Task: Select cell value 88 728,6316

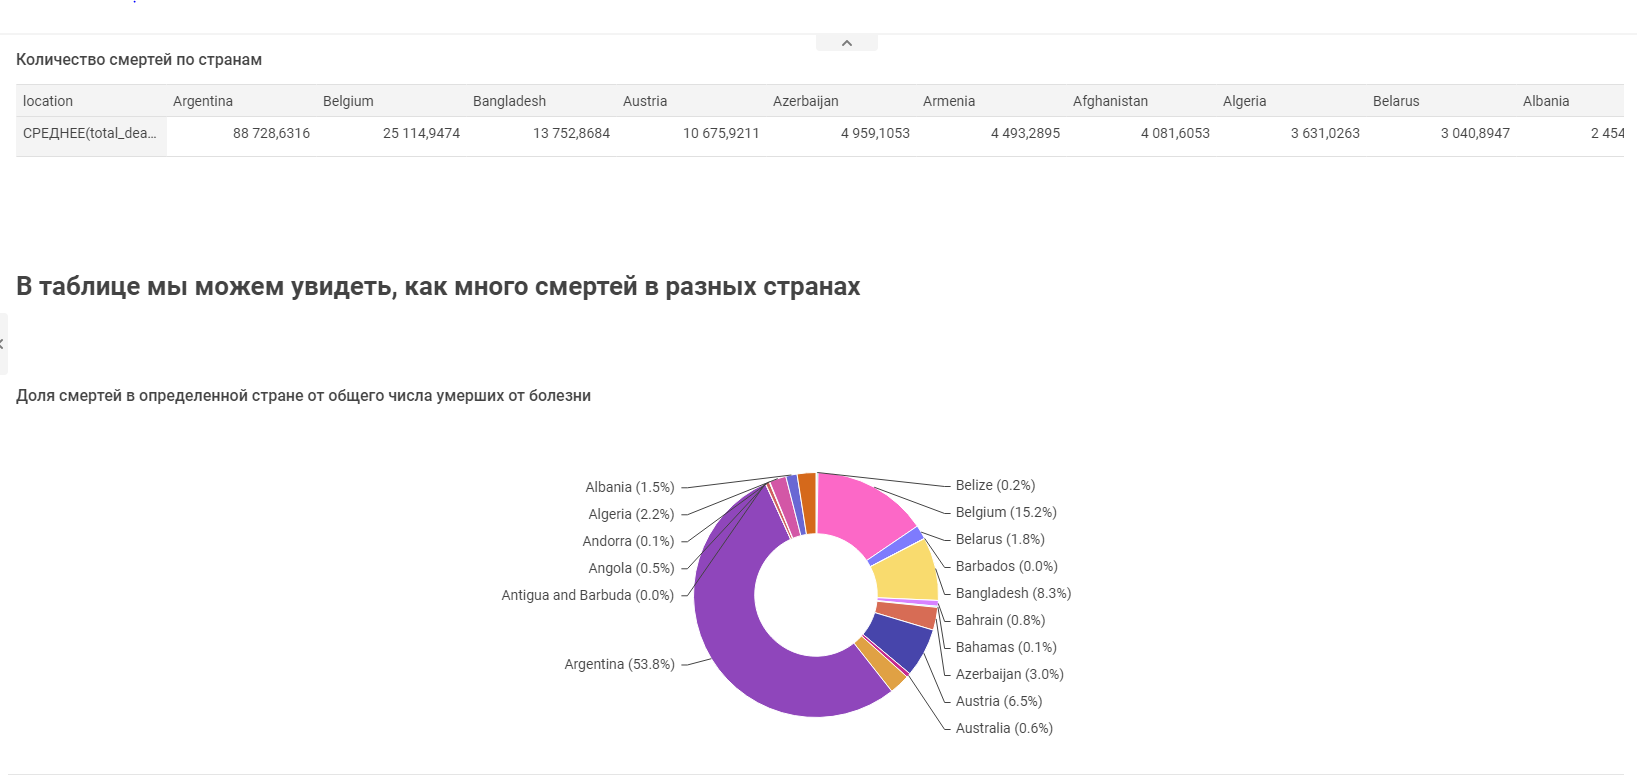Action: click(271, 133)
